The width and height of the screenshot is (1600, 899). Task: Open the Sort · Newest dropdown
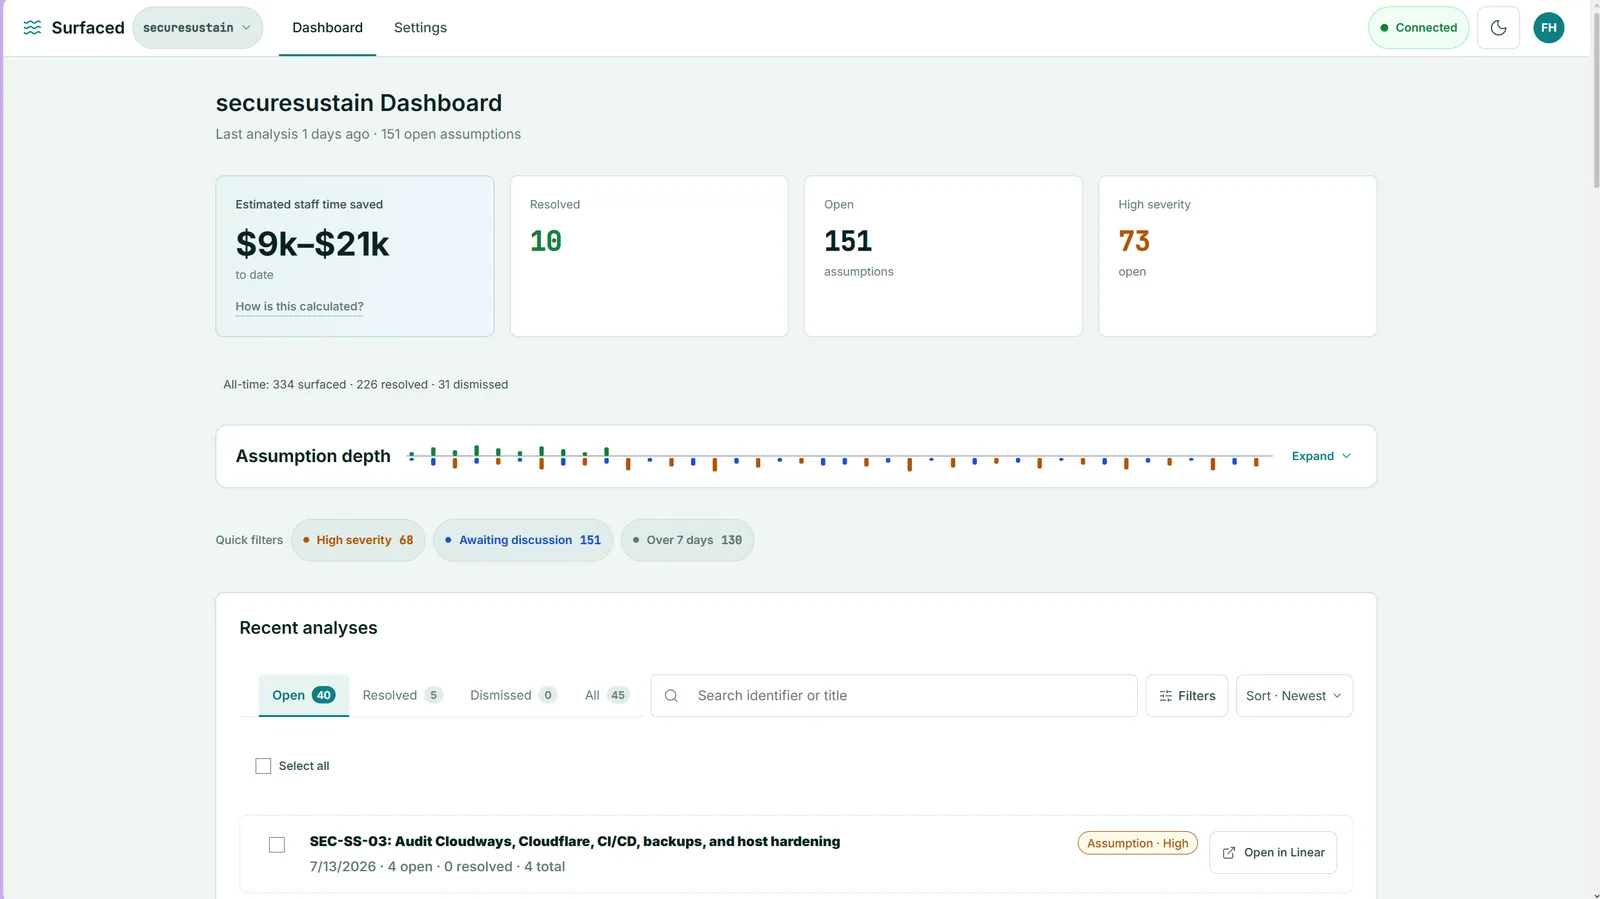coord(1294,696)
